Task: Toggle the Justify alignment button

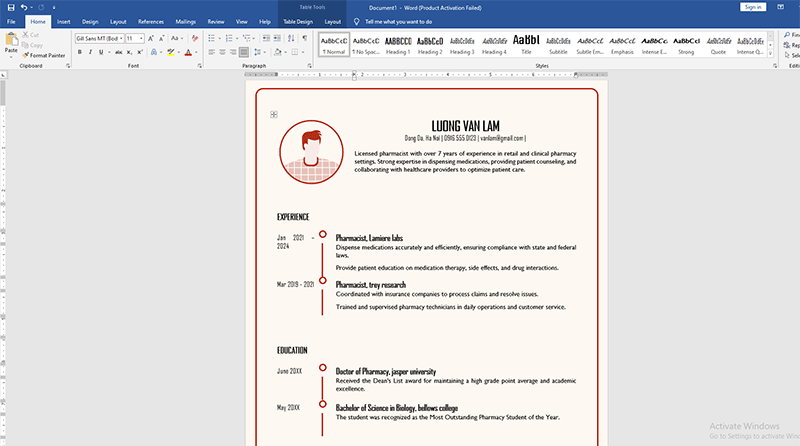Action: [244, 52]
